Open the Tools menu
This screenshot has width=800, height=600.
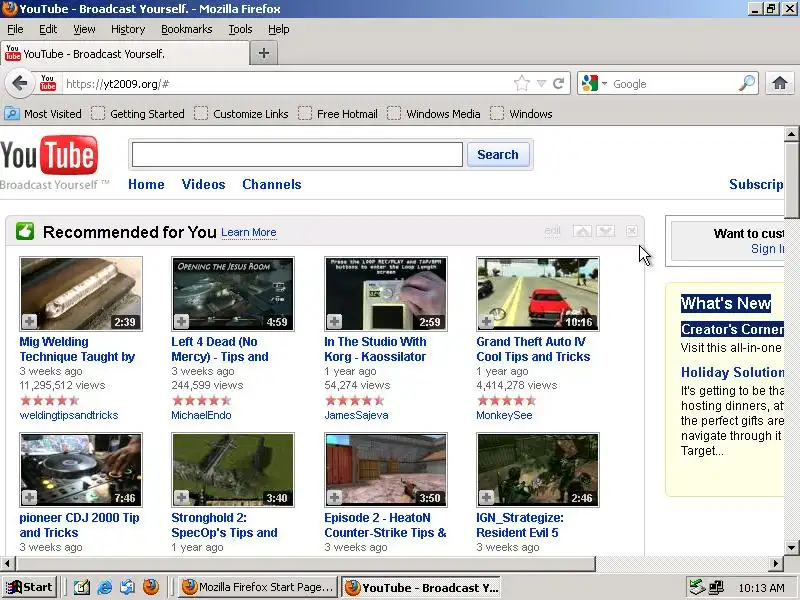[240, 29]
